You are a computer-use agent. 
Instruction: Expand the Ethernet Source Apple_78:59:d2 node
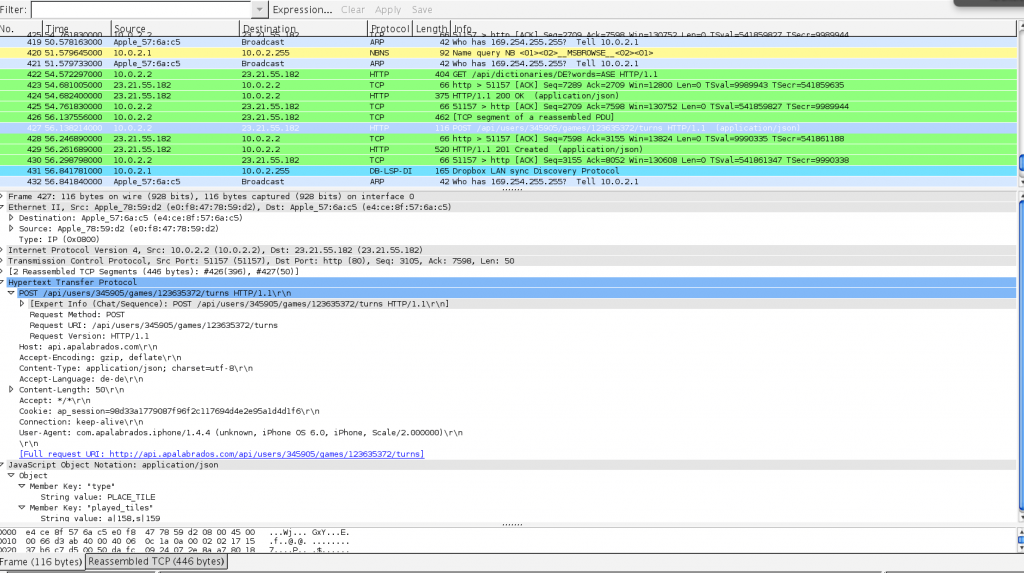click(11, 228)
